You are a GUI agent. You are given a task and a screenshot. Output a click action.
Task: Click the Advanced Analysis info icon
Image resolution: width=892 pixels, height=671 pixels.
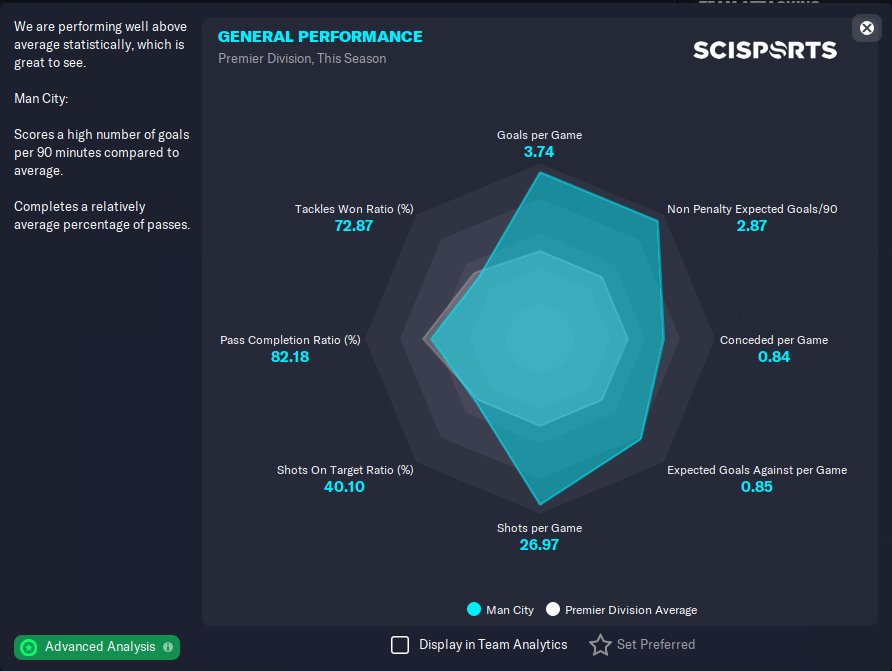click(168, 647)
